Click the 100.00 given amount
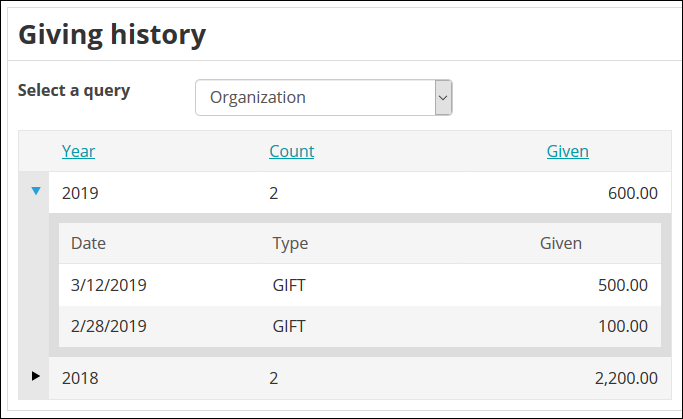The height and width of the screenshot is (419, 683). coord(623,326)
